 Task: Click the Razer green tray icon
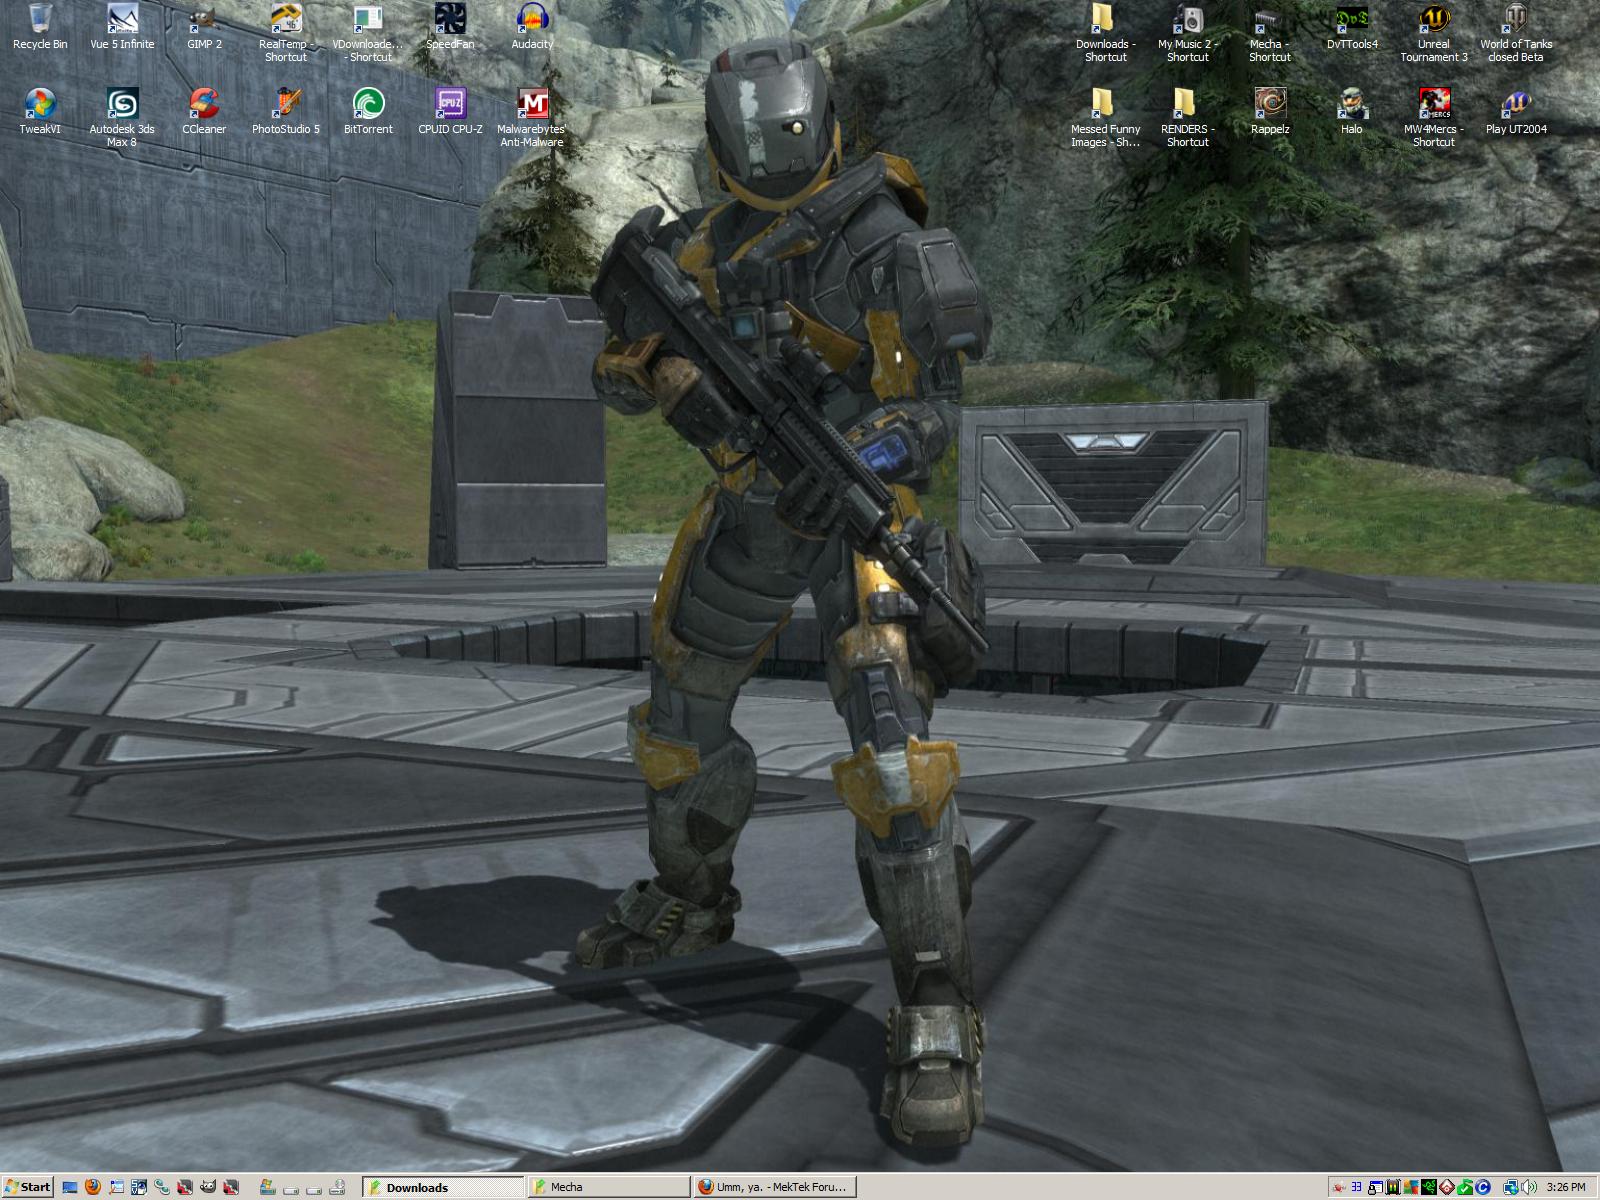coord(1429,1187)
